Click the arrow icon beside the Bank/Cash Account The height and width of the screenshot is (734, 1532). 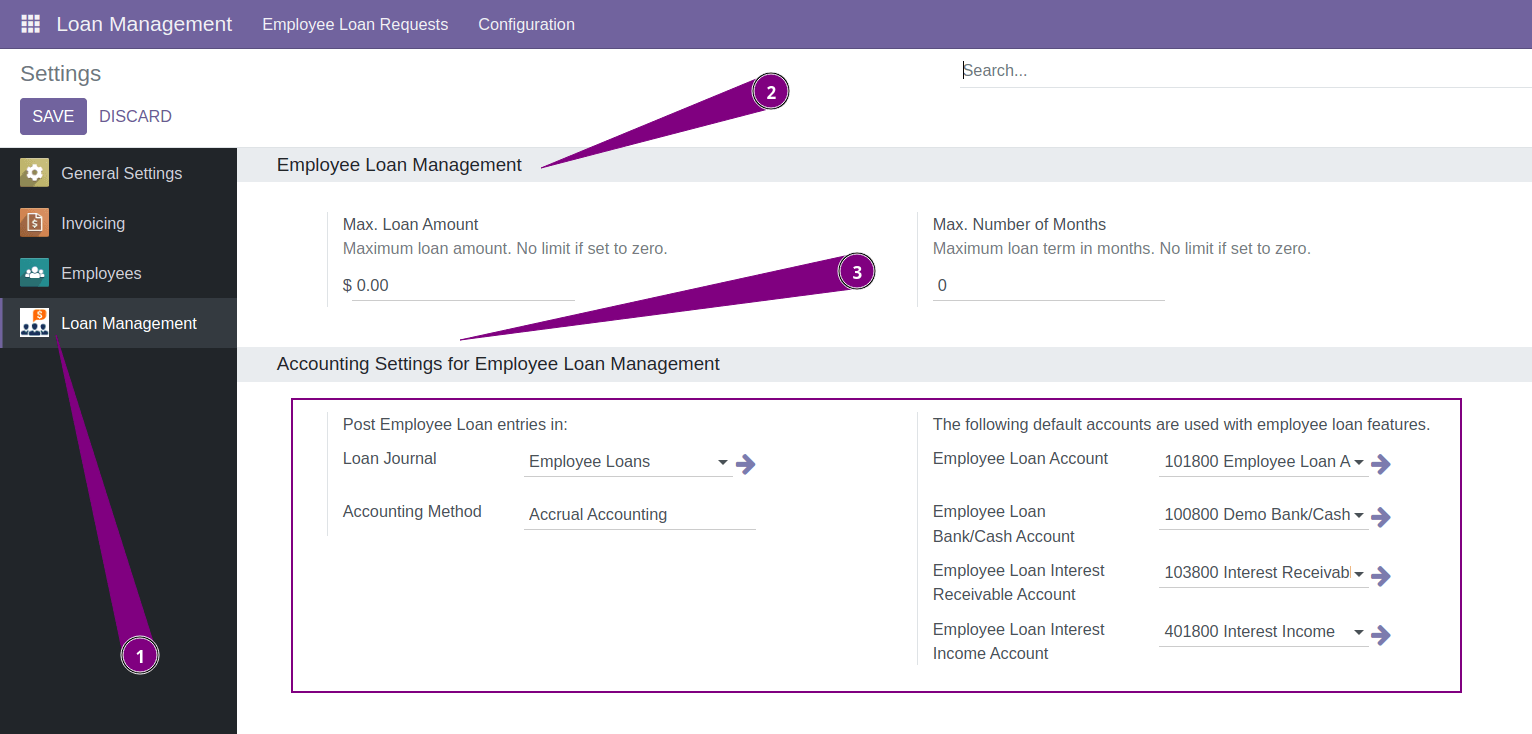[1382, 517]
